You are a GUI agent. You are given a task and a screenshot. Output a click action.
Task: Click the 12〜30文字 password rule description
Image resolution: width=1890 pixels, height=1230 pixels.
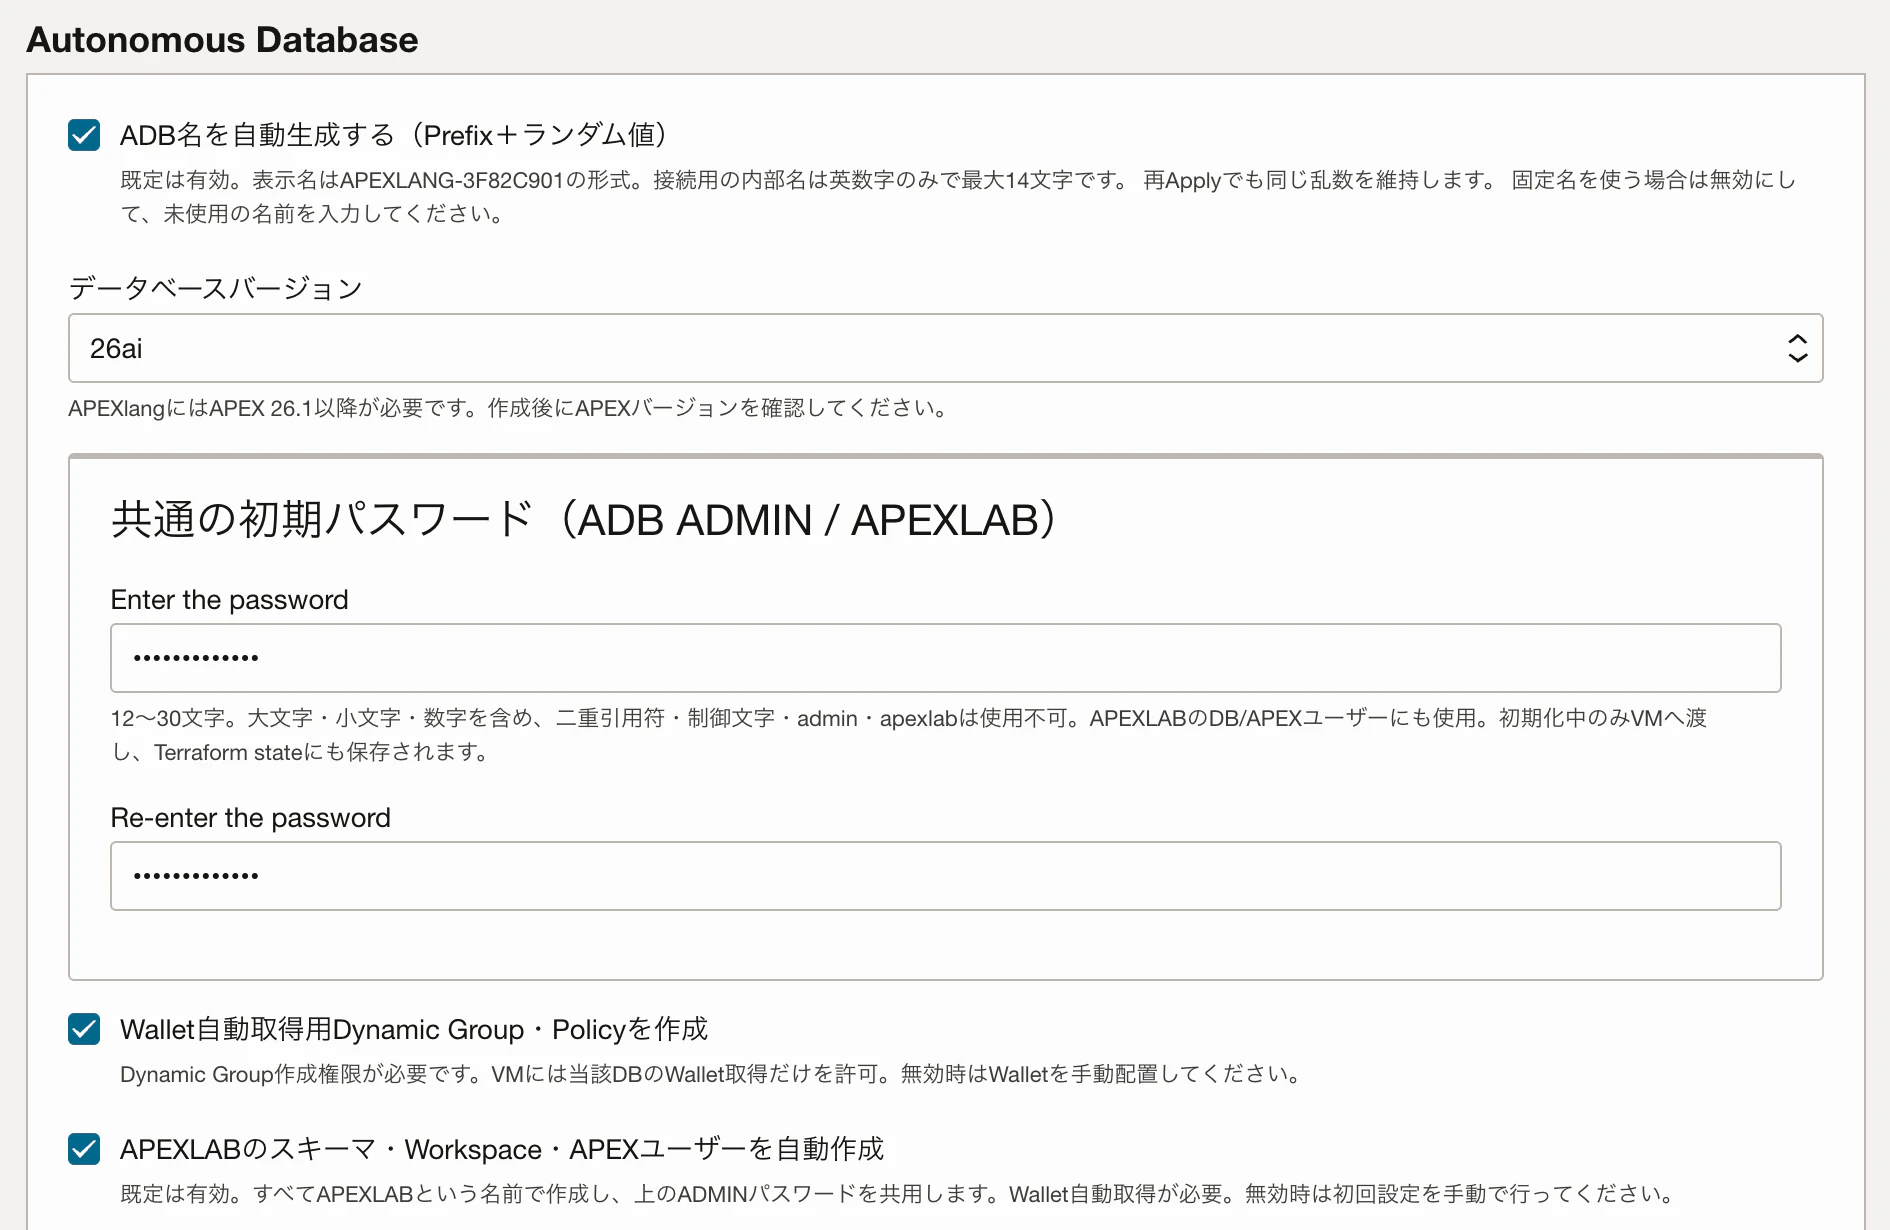(909, 735)
